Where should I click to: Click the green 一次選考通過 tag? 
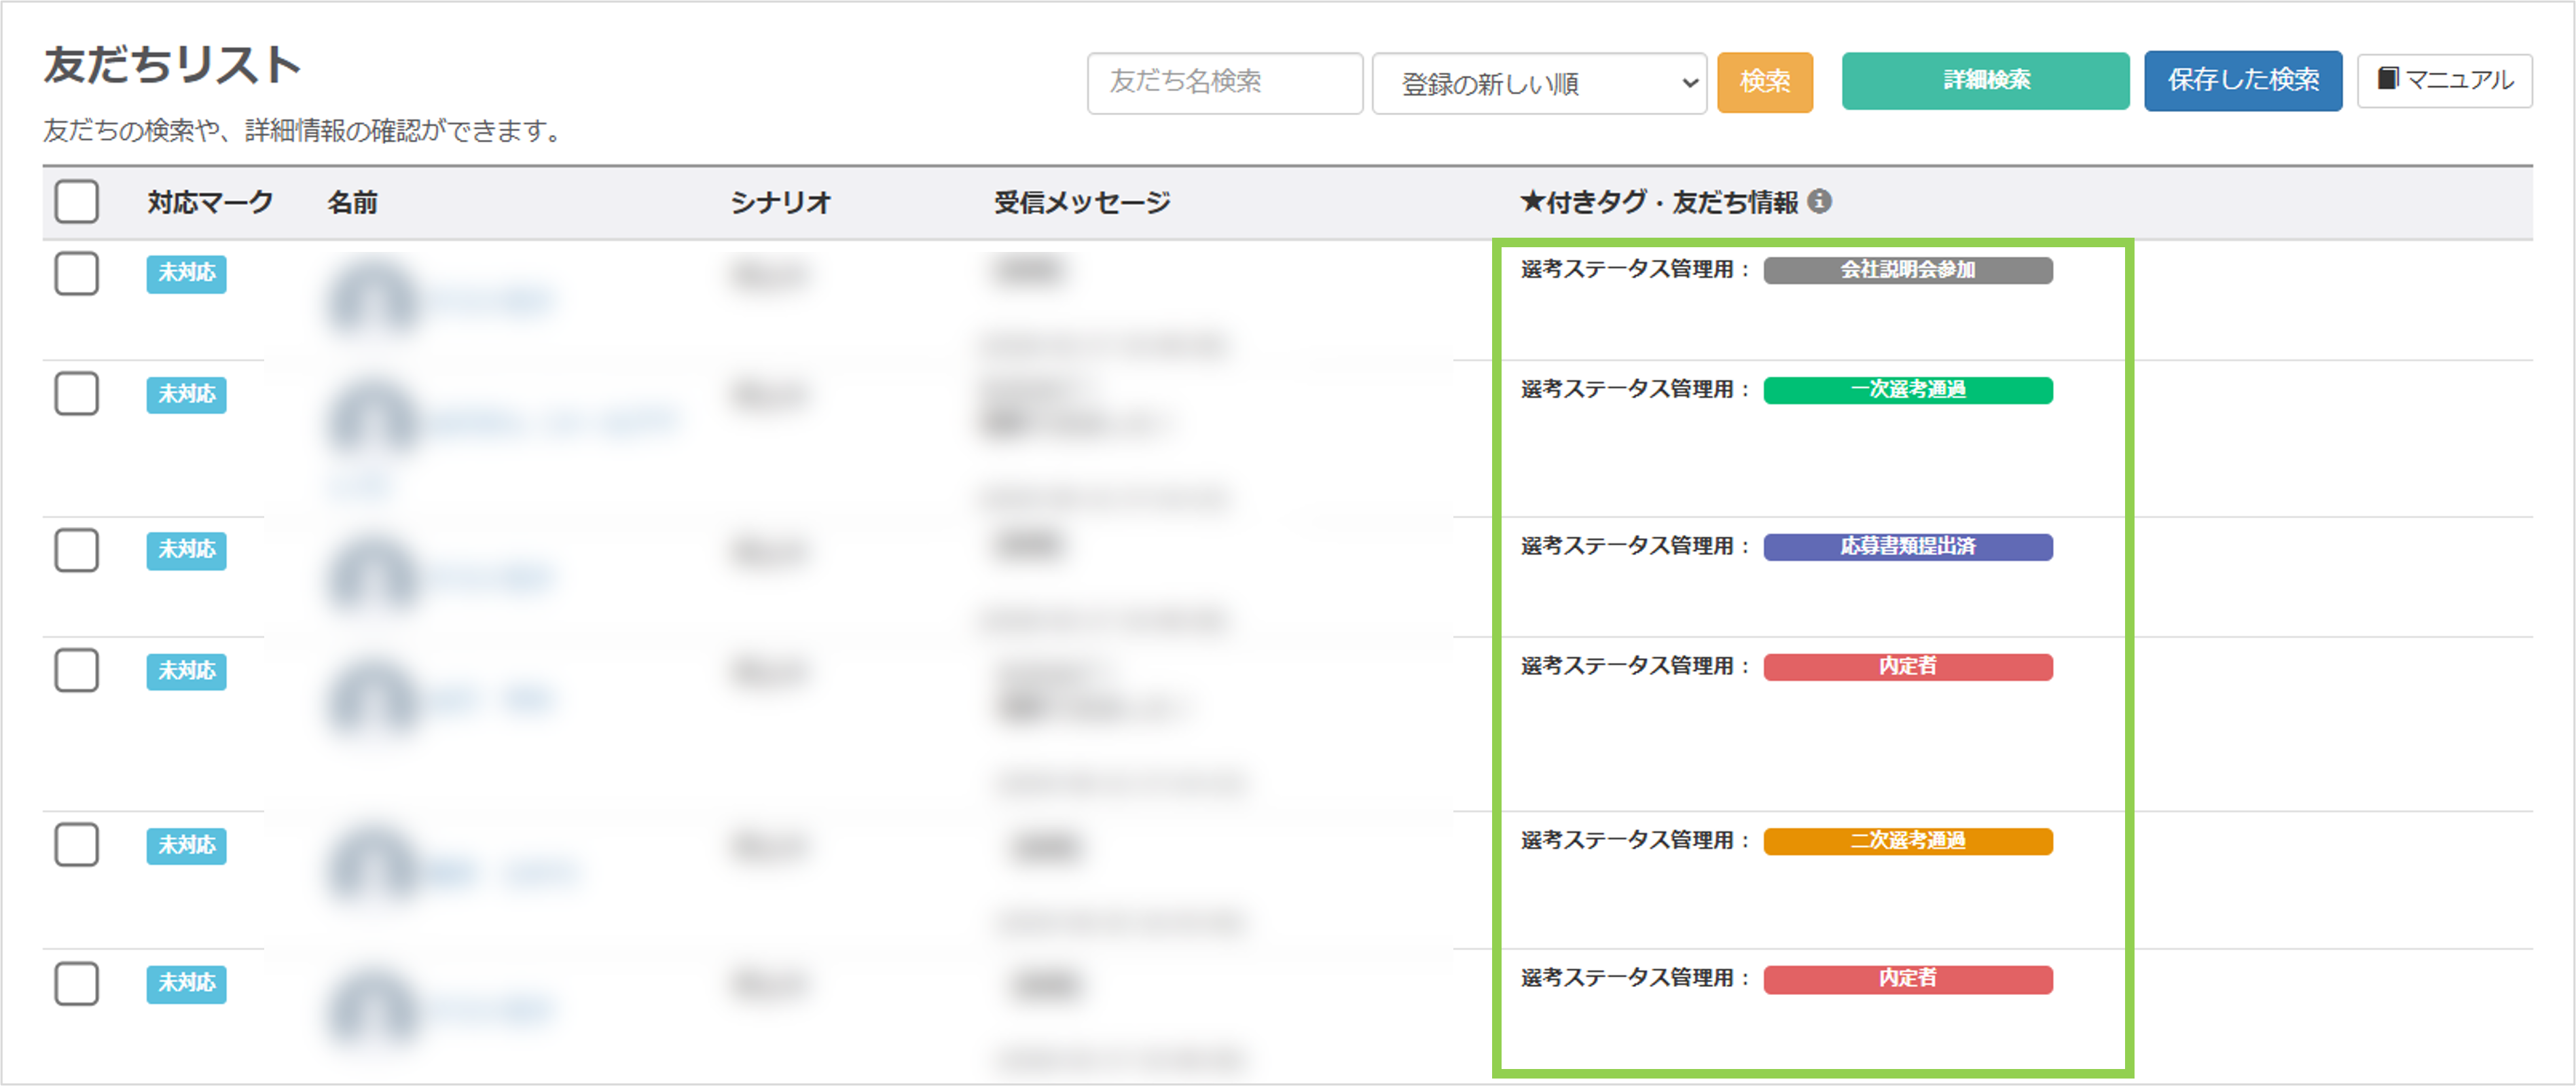(1907, 390)
